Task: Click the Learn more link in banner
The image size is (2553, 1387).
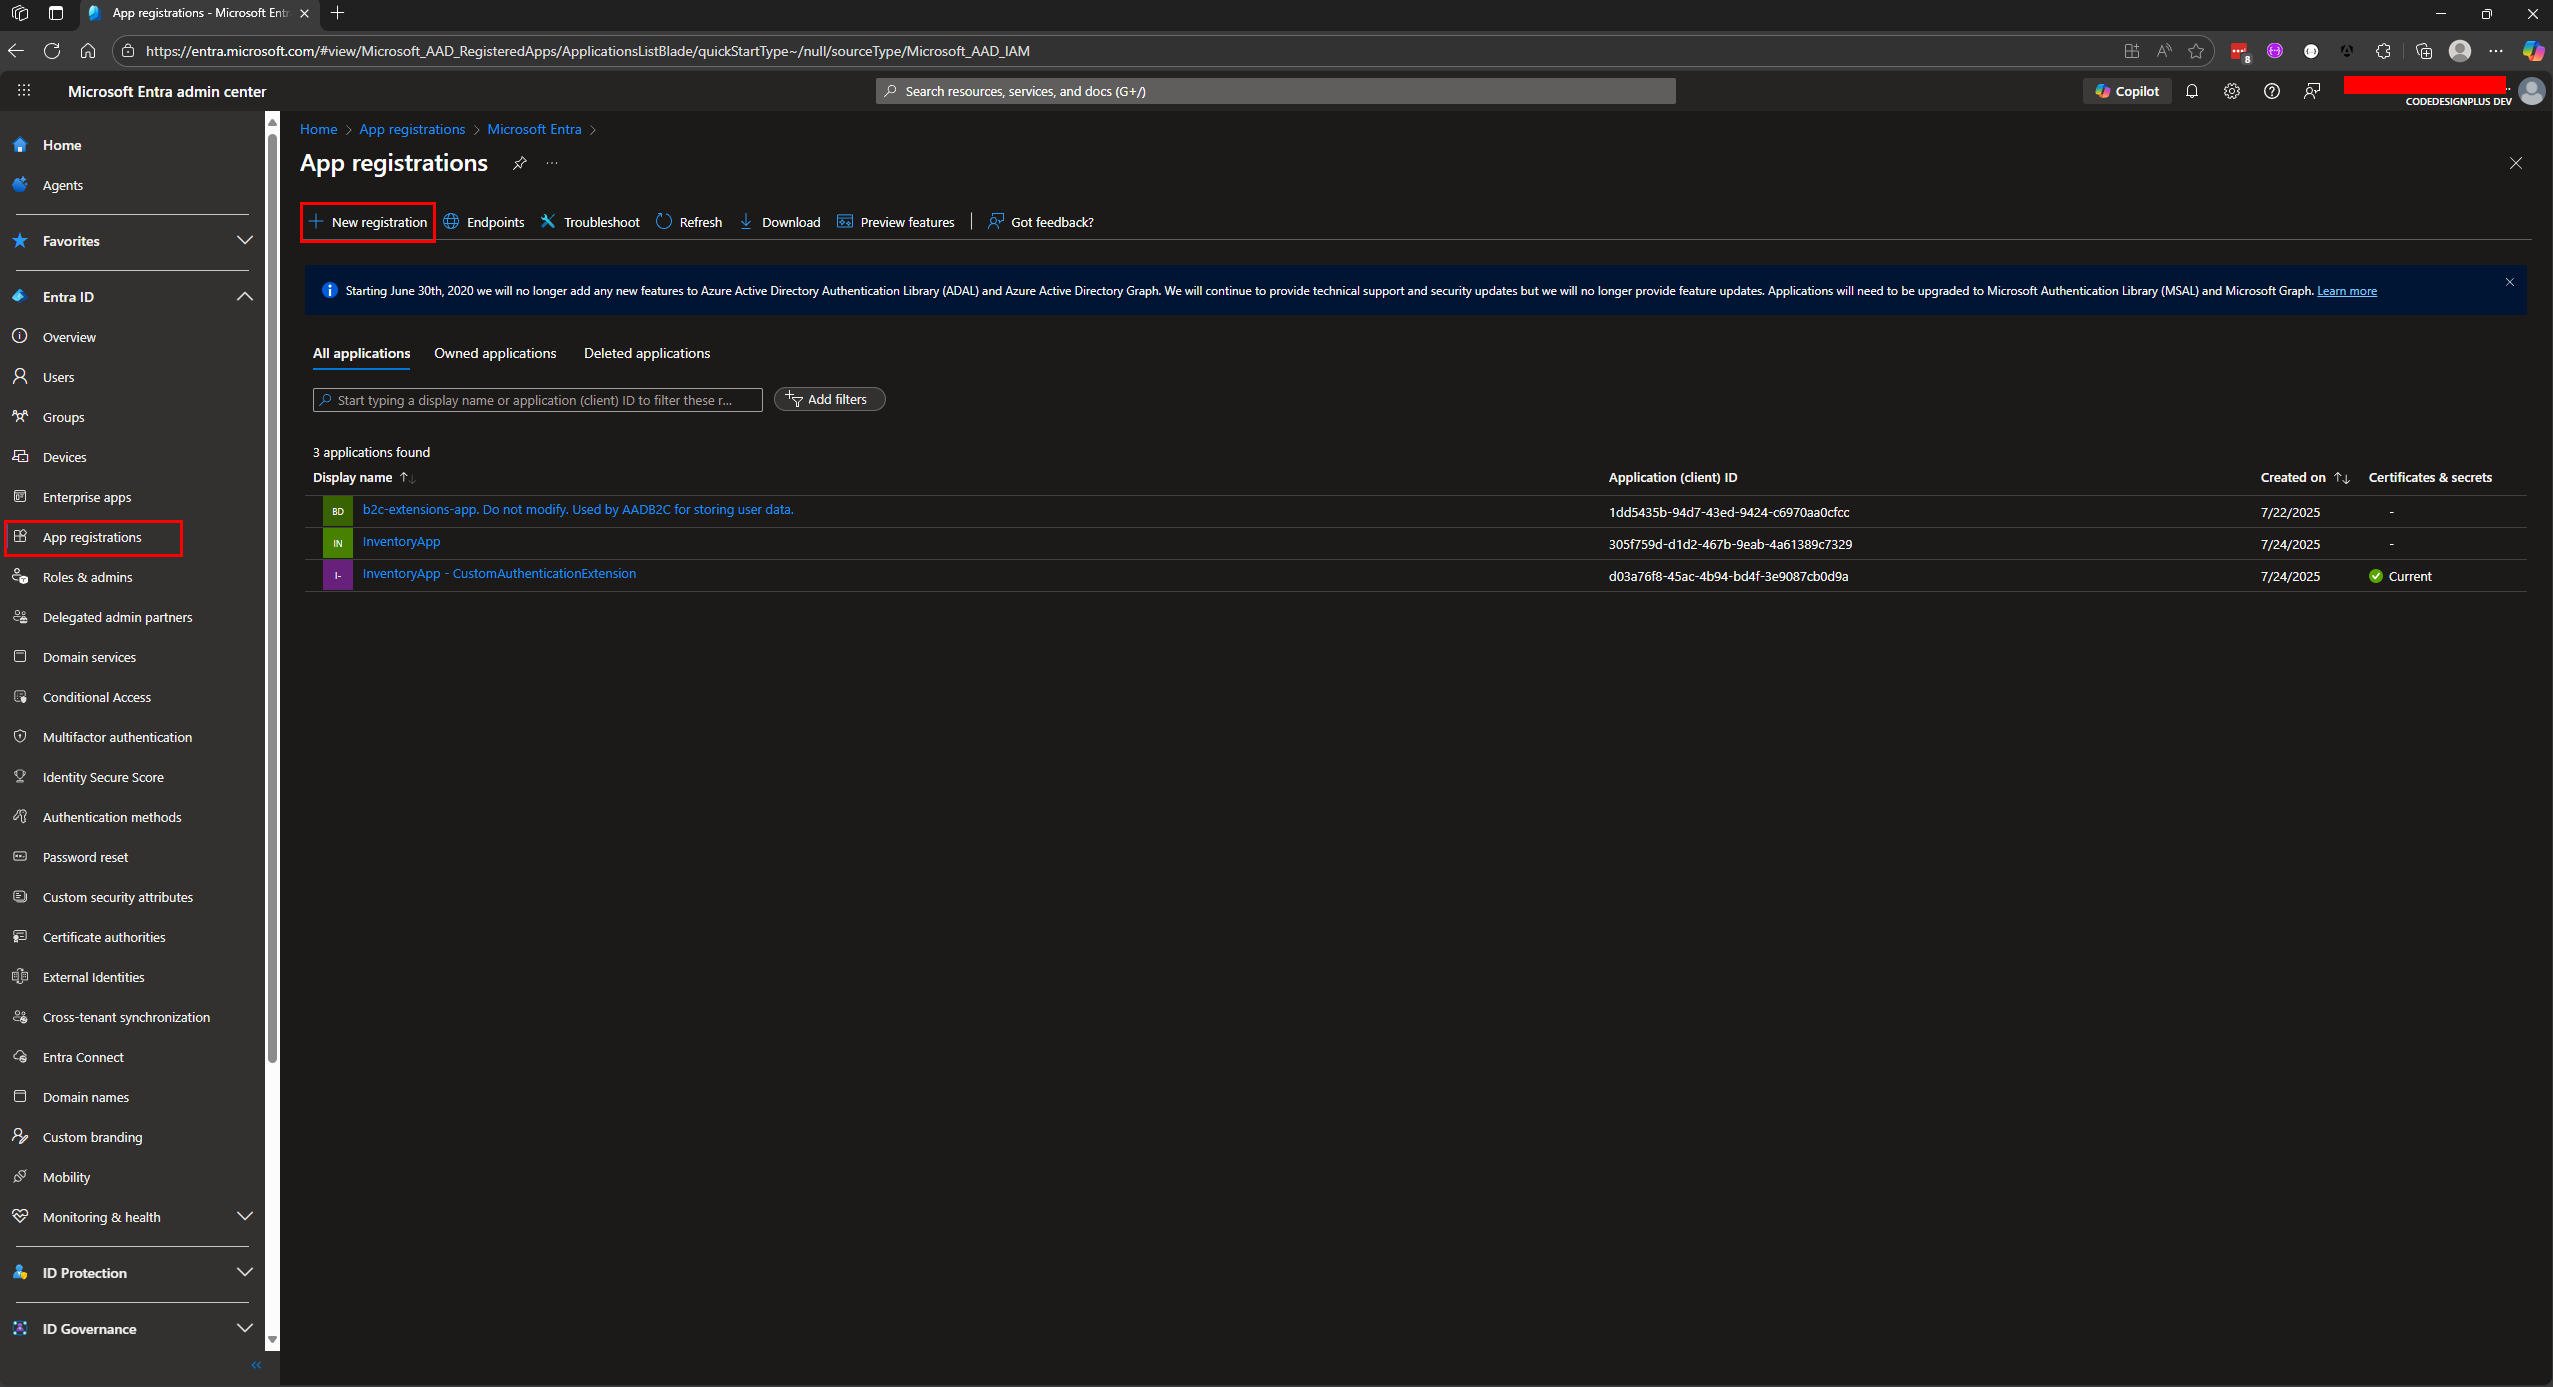Action: tap(2347, 291)
